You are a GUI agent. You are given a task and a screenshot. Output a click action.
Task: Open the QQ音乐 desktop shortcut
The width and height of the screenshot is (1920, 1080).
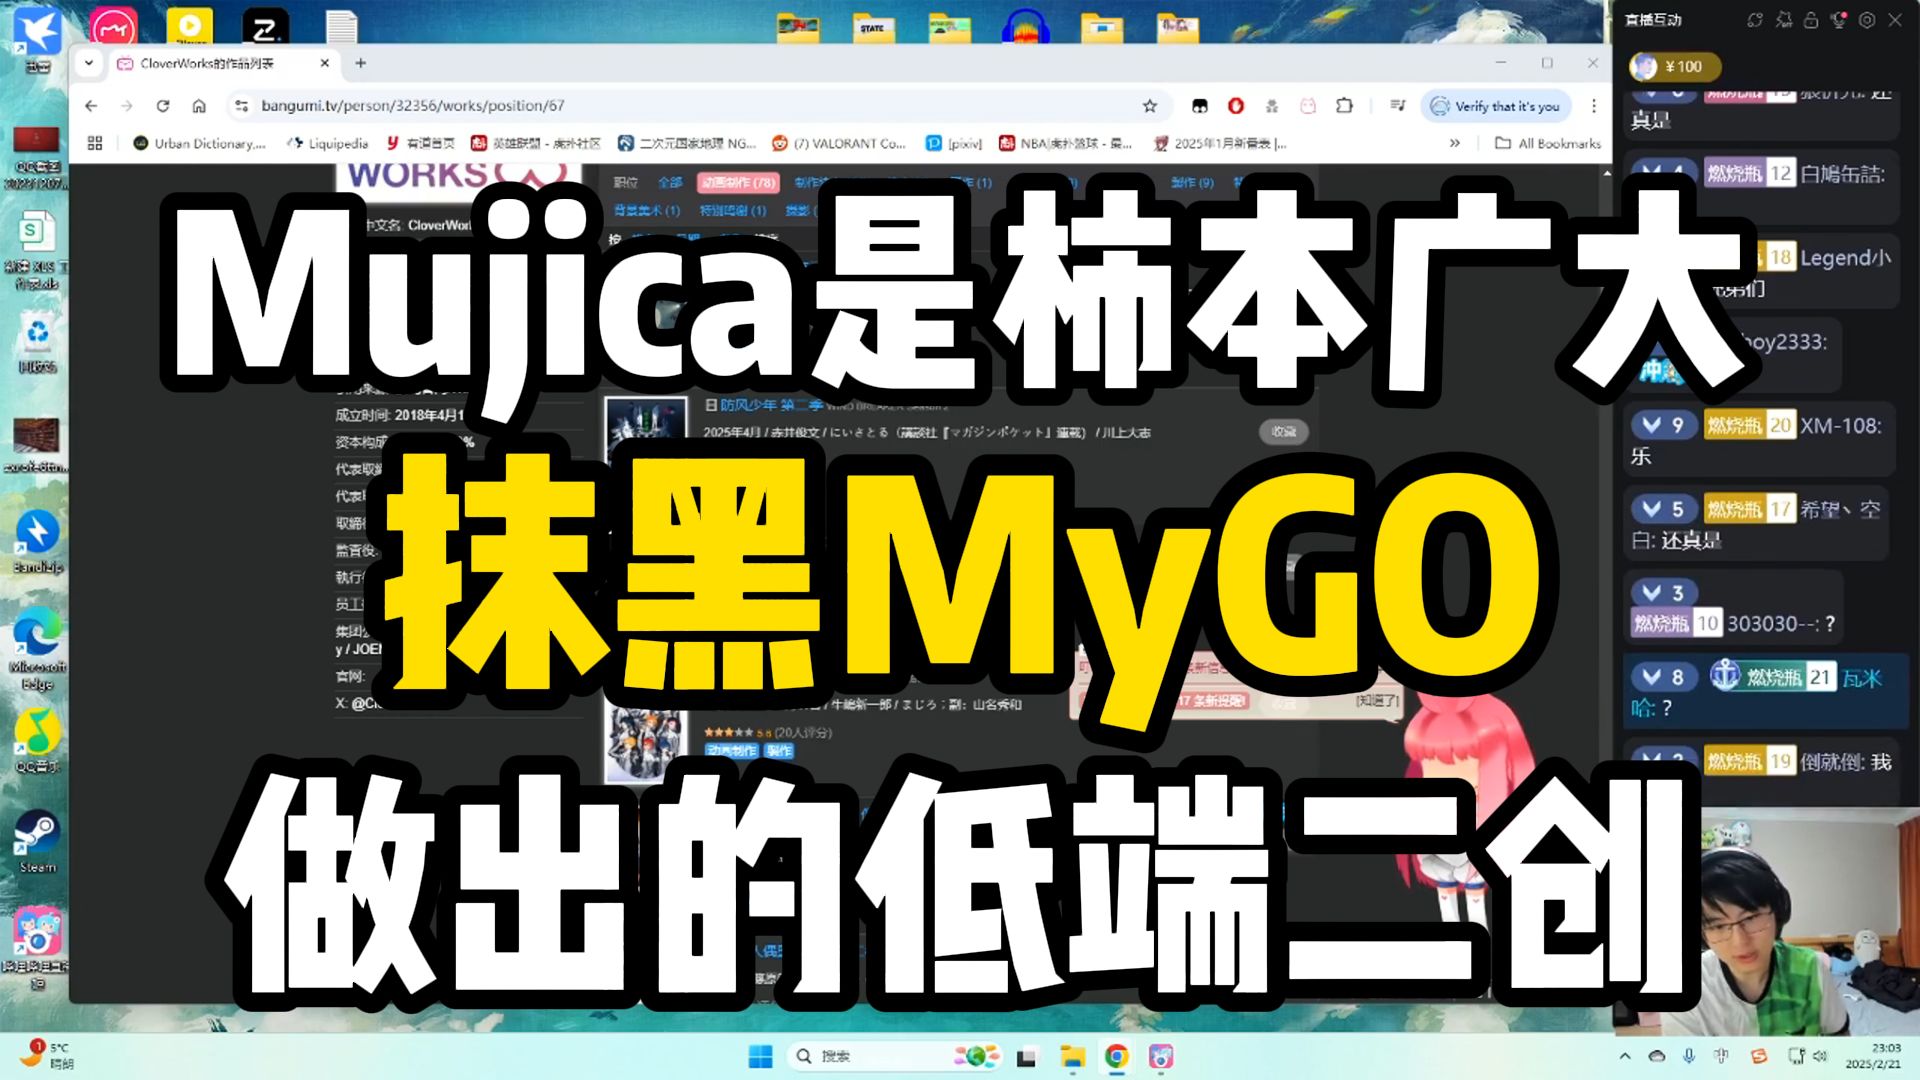click(37, 742)
